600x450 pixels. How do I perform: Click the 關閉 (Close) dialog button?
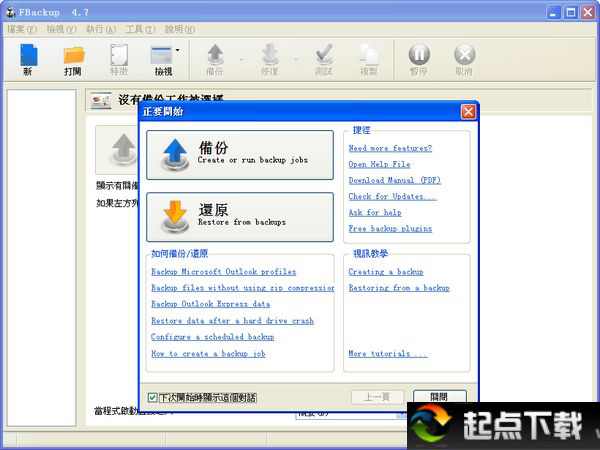coord(440,397)
